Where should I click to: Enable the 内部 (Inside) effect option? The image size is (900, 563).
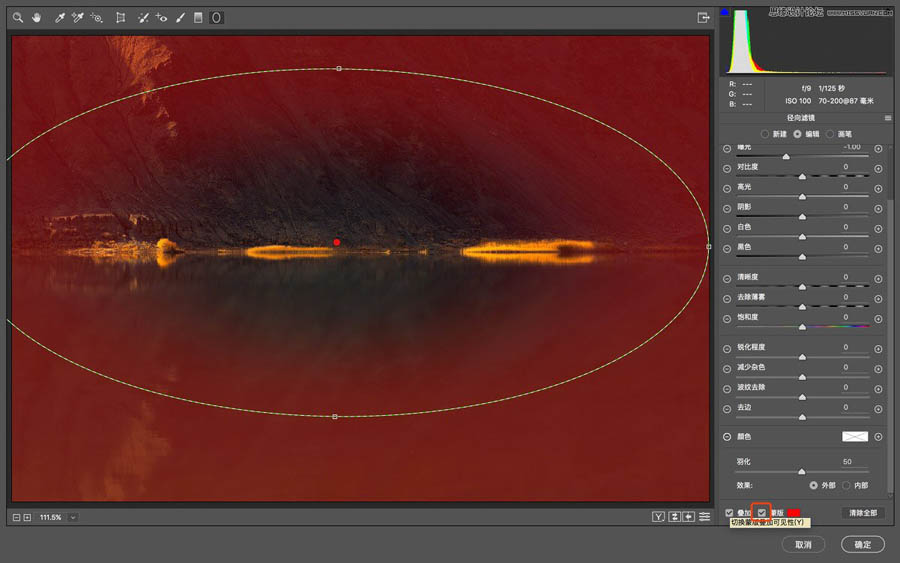coord(846,485)
